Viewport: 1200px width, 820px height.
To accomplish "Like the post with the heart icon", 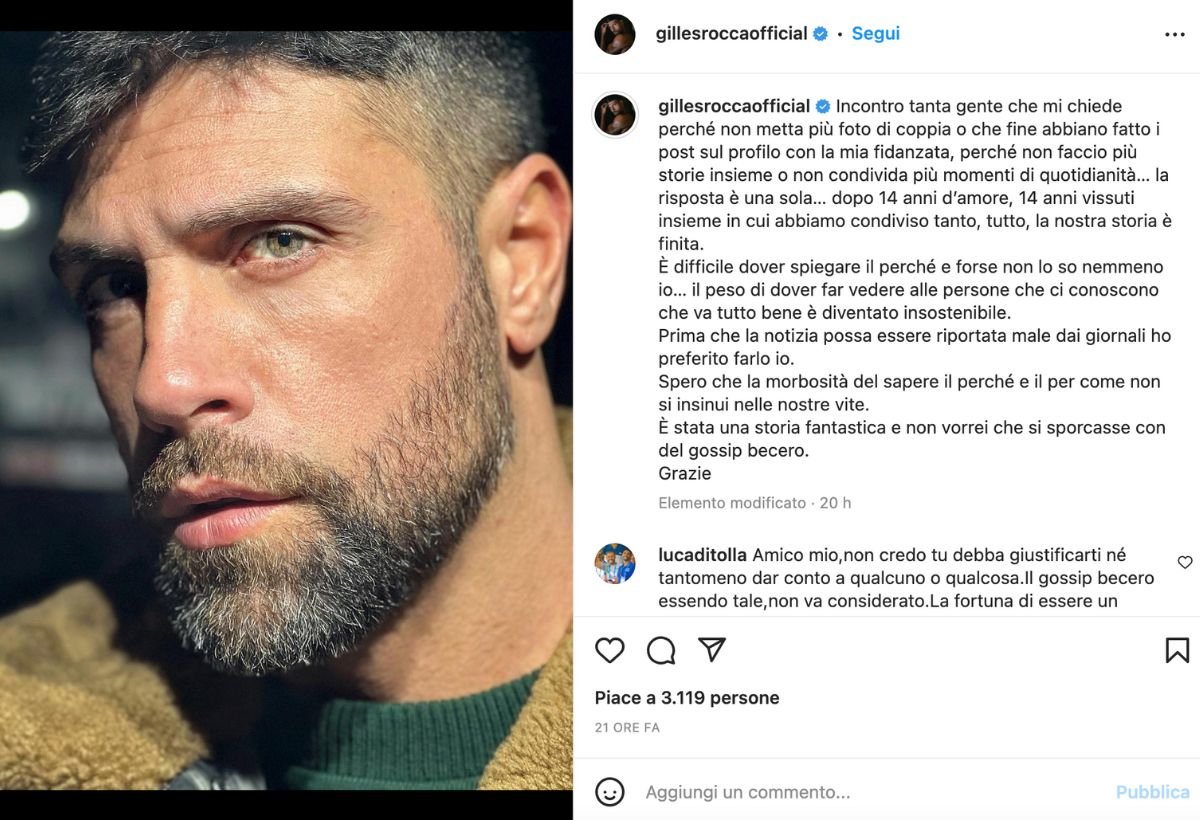I will click(x=610, y=650).
